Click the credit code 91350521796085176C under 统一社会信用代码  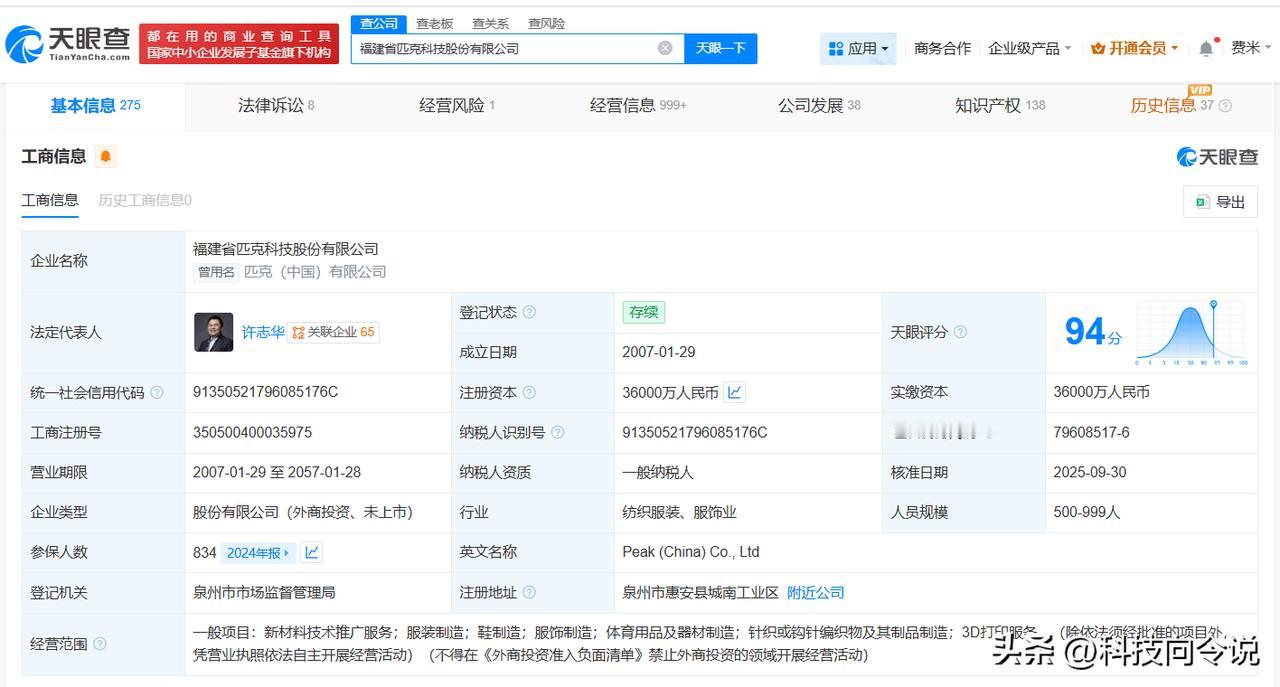pyautogui.click(x=265, y=392)
